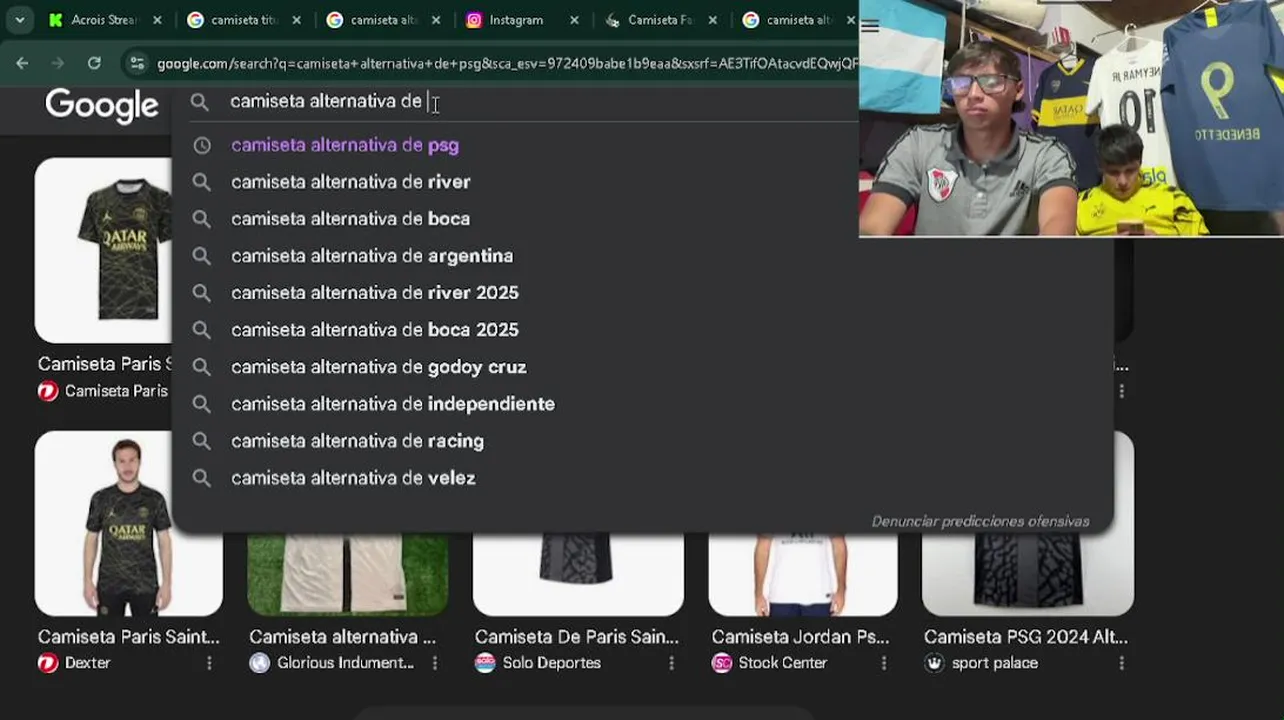Reload the page with the refresh icon
This screenshot has height=720, width=1284.
[94, 63]
